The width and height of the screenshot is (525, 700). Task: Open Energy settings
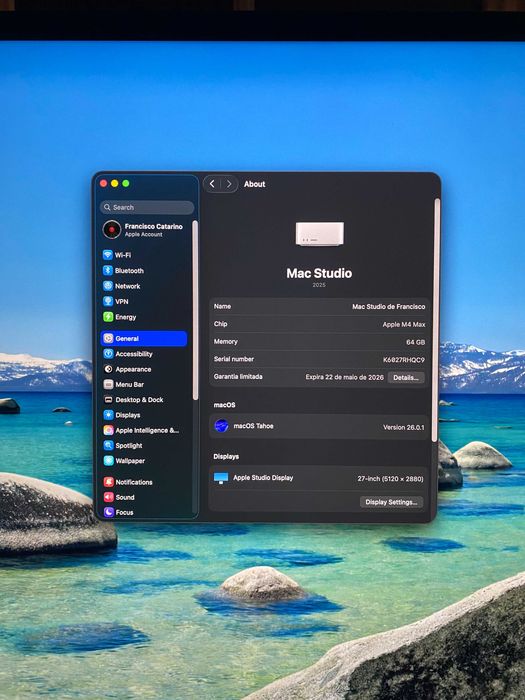(x=120, y=317)
